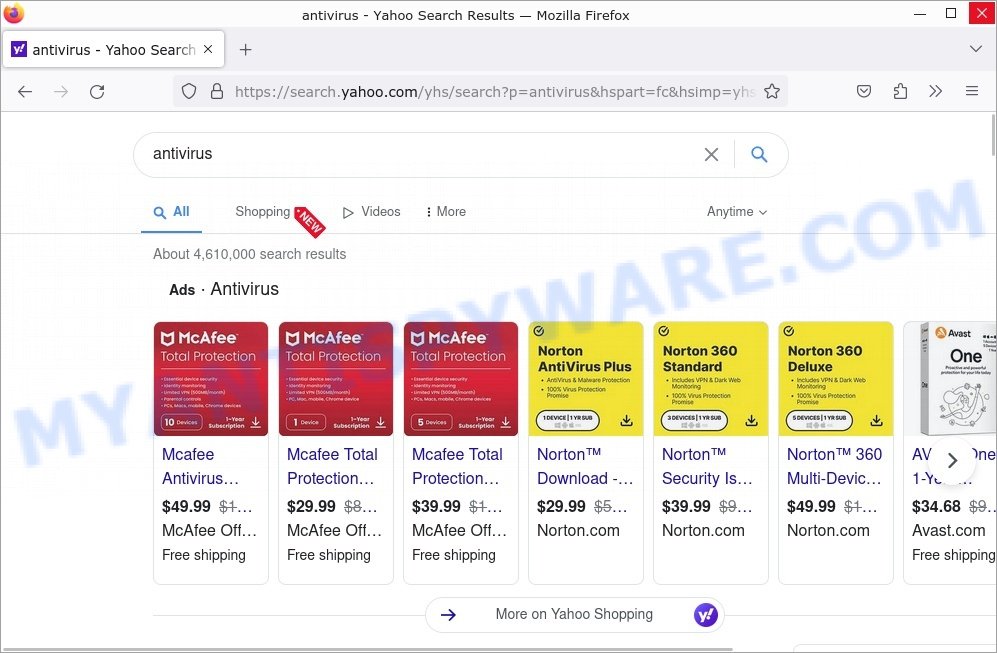Click Avast.com seller text
The image size is (997, 653).
pos(948,530)
